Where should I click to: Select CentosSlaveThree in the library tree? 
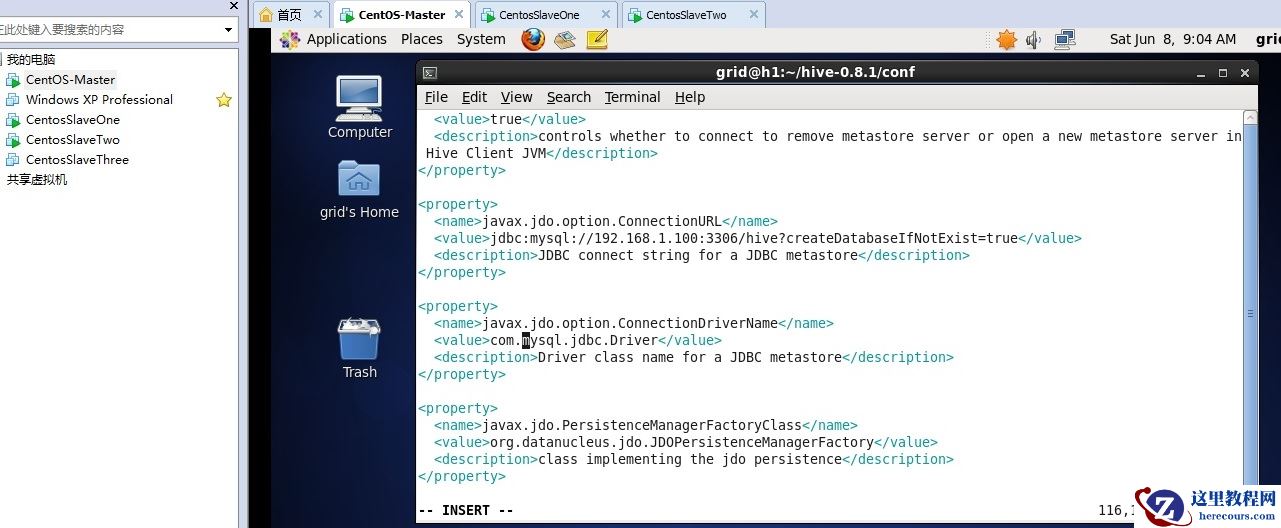click(77, 160)
